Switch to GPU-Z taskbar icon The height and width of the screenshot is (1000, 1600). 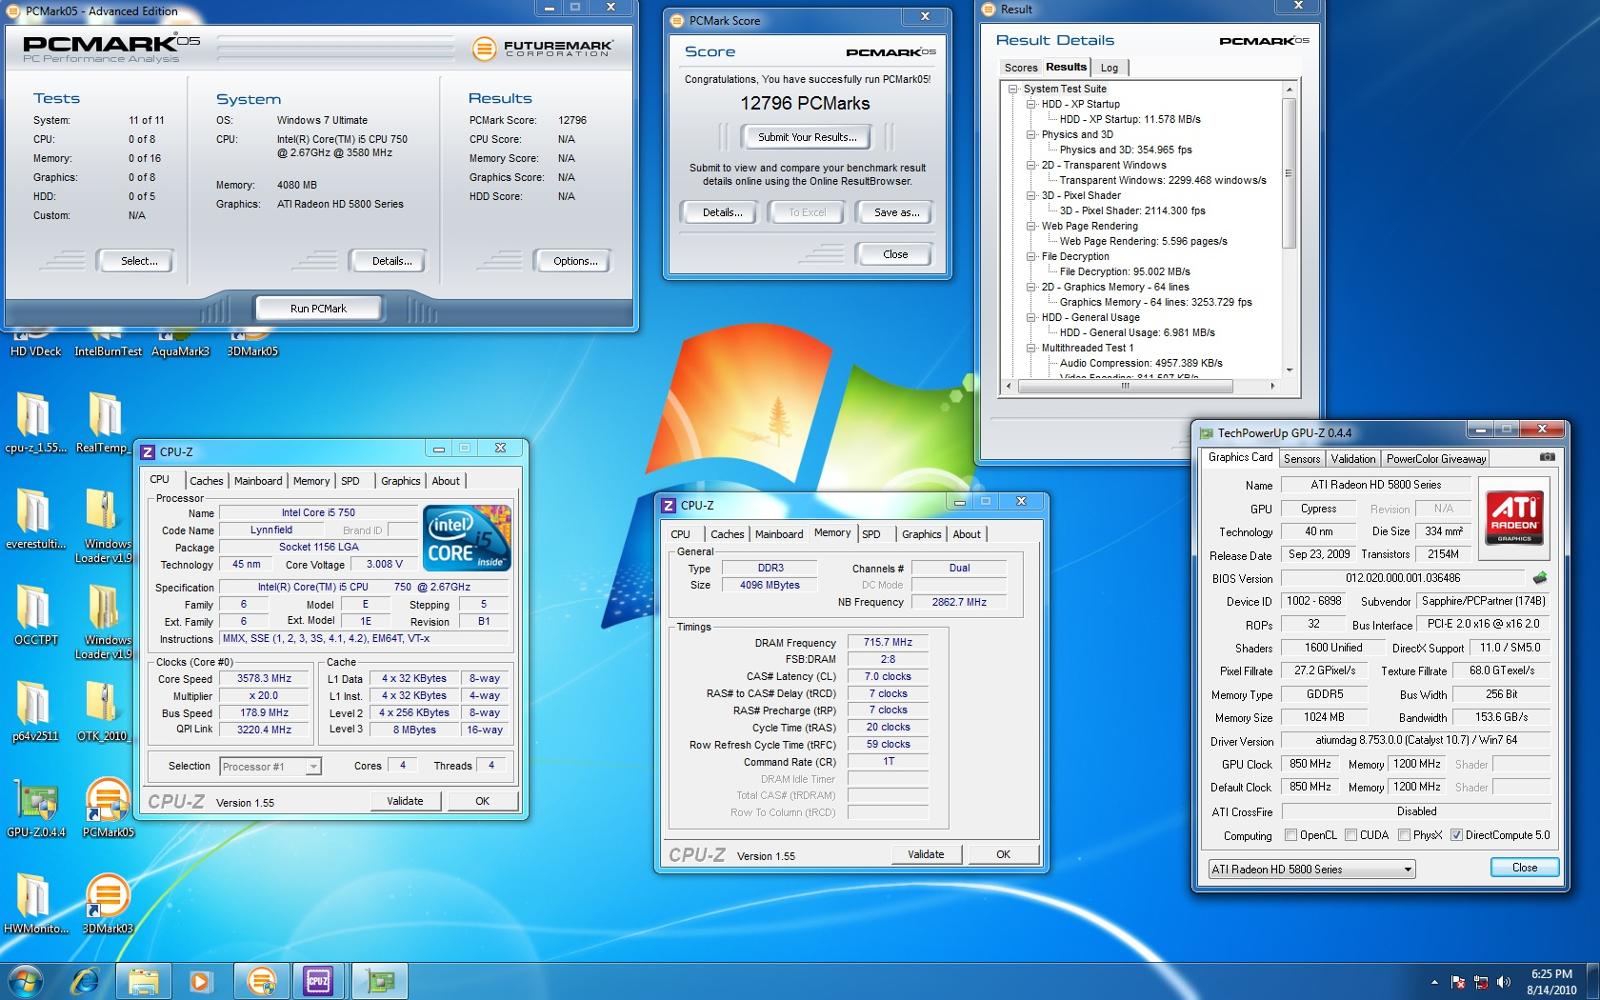click(x=379, y=981)
